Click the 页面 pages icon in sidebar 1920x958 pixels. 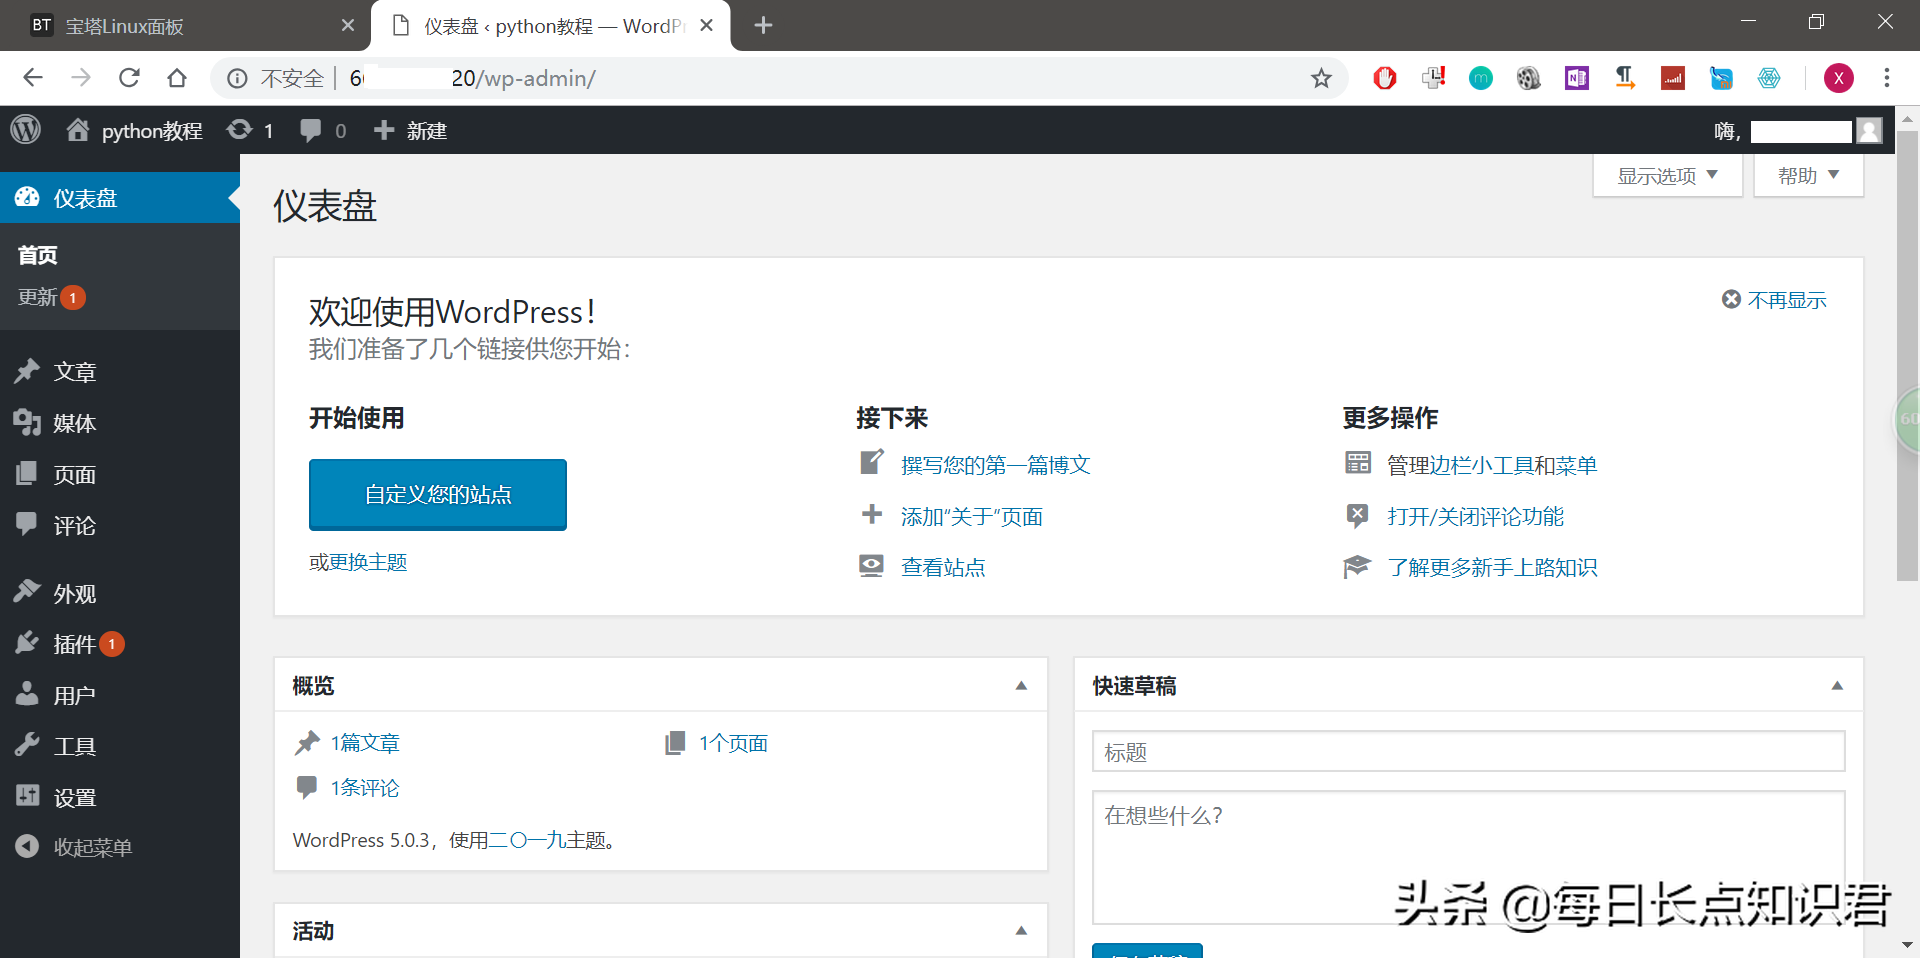pyautogui.click(x=27, y=474)
